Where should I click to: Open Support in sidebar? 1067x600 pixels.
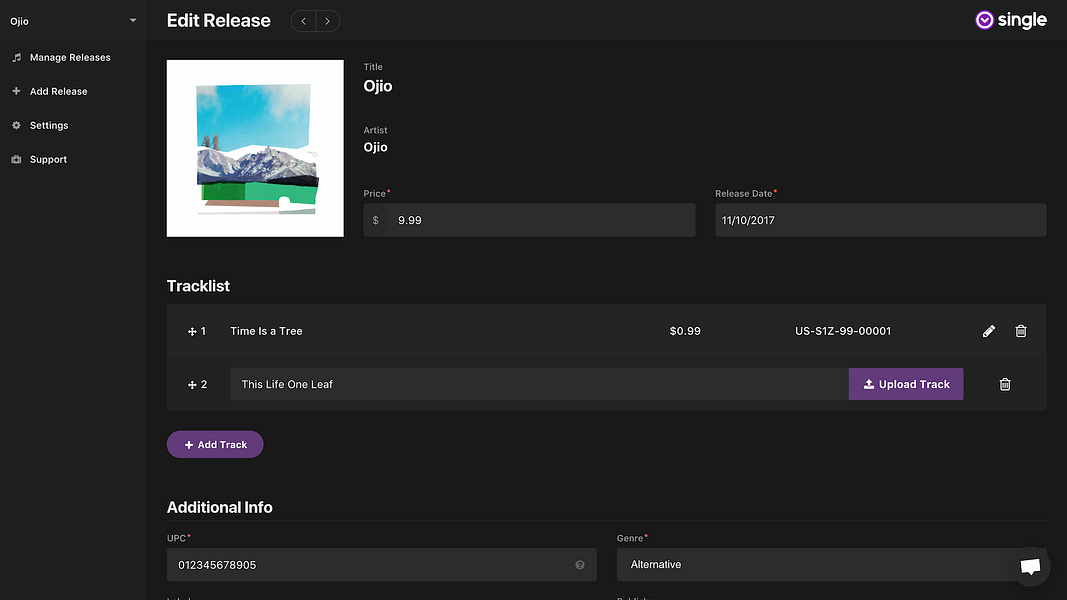(x=48, y=159)
